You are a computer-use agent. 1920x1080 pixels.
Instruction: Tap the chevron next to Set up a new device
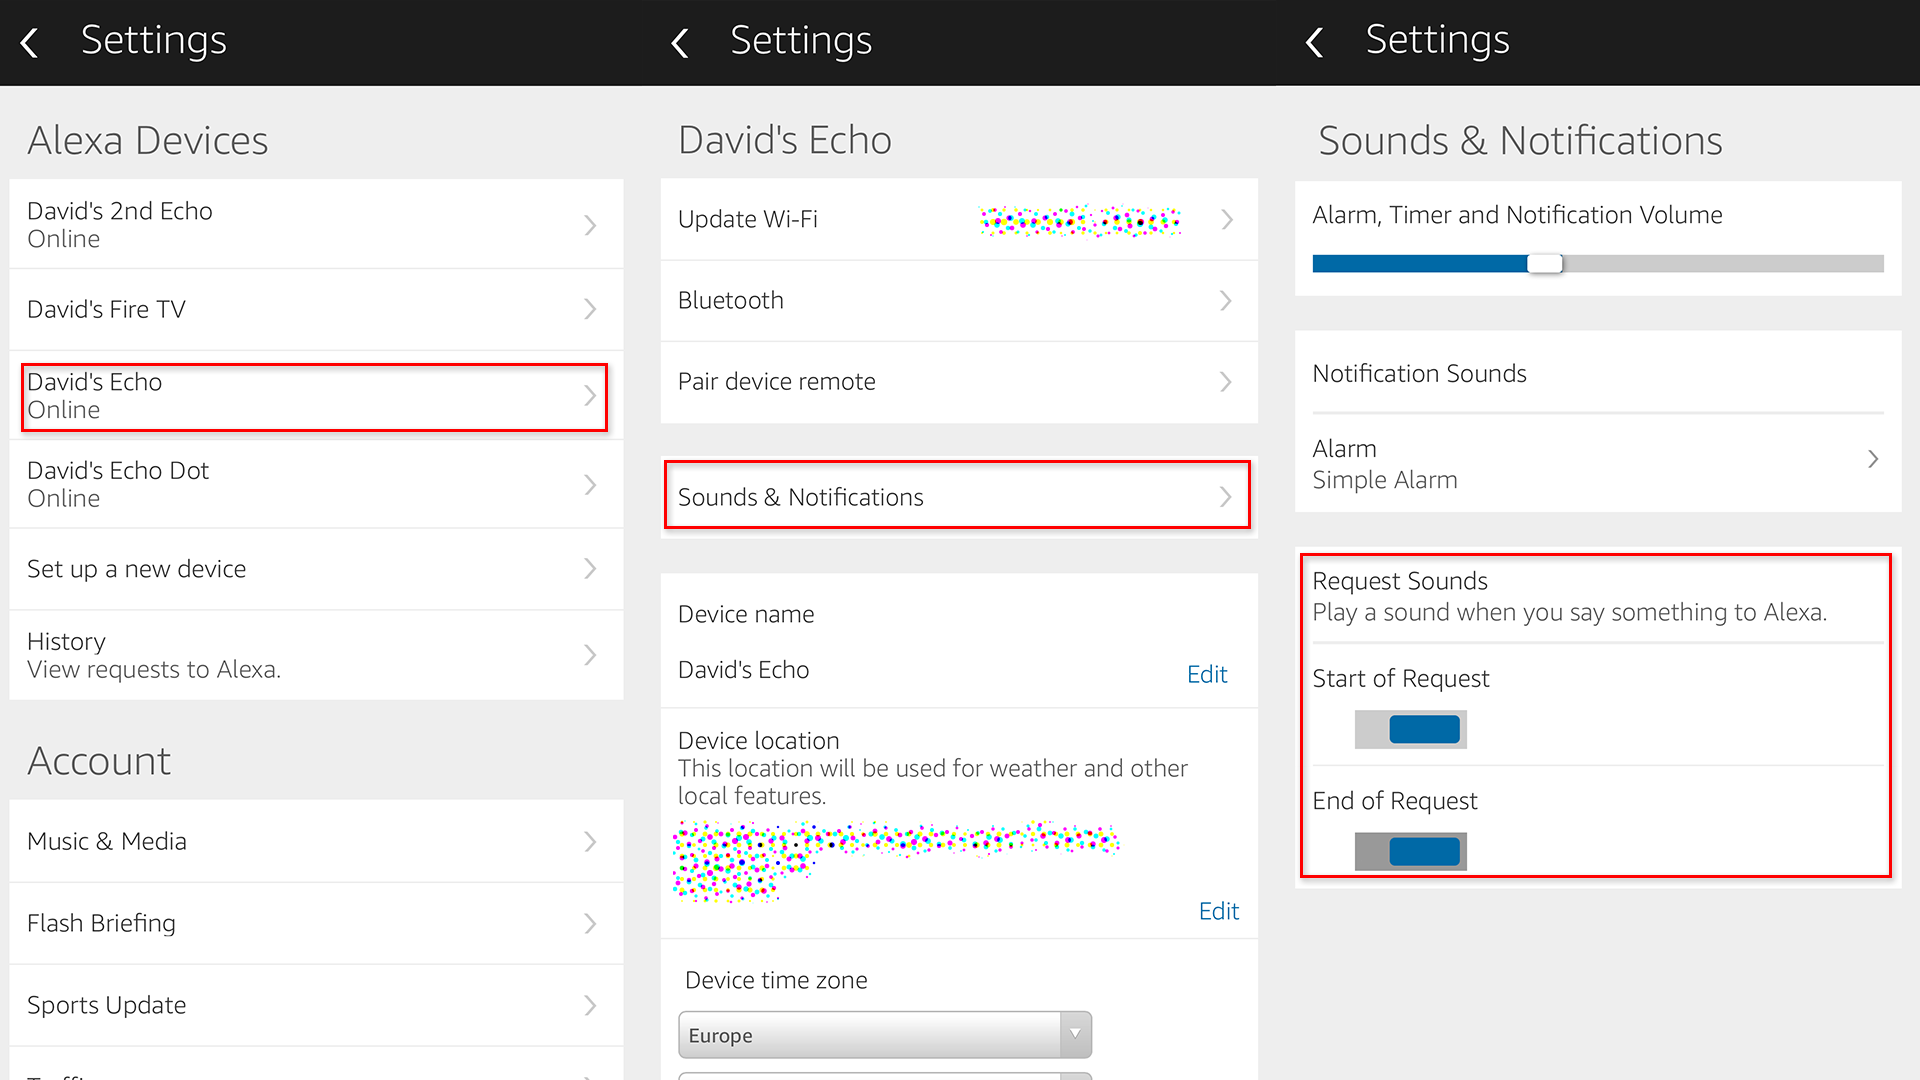[590, 569]
